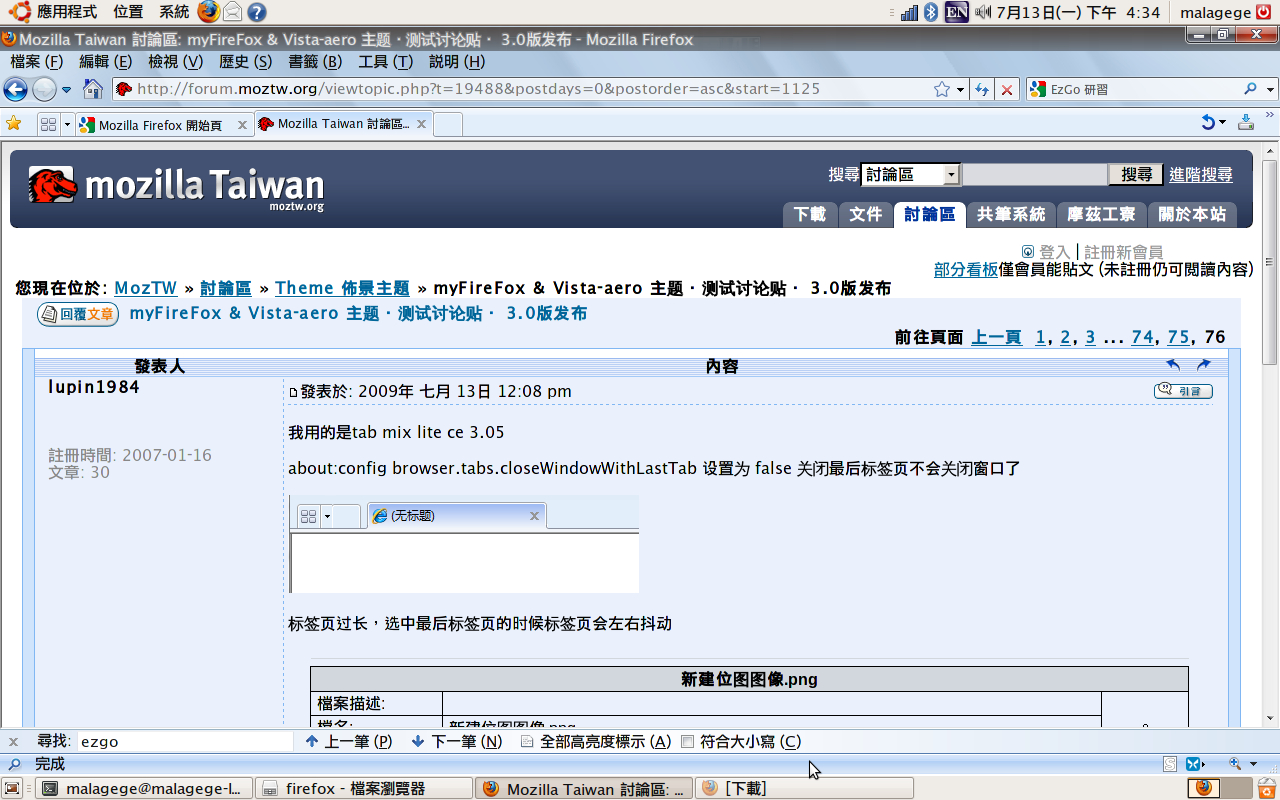1280x800 pixels.
Task: Open the status bar zoom dropdown arrow
Action: 1253,764
